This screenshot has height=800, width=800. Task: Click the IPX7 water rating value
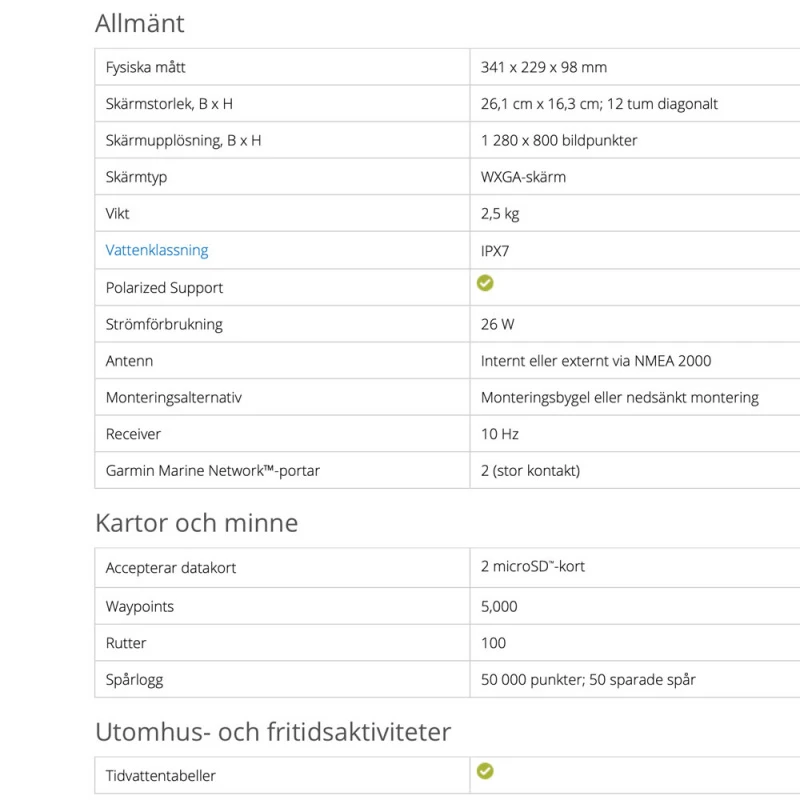pyautogui.click(x=495, y=251)
